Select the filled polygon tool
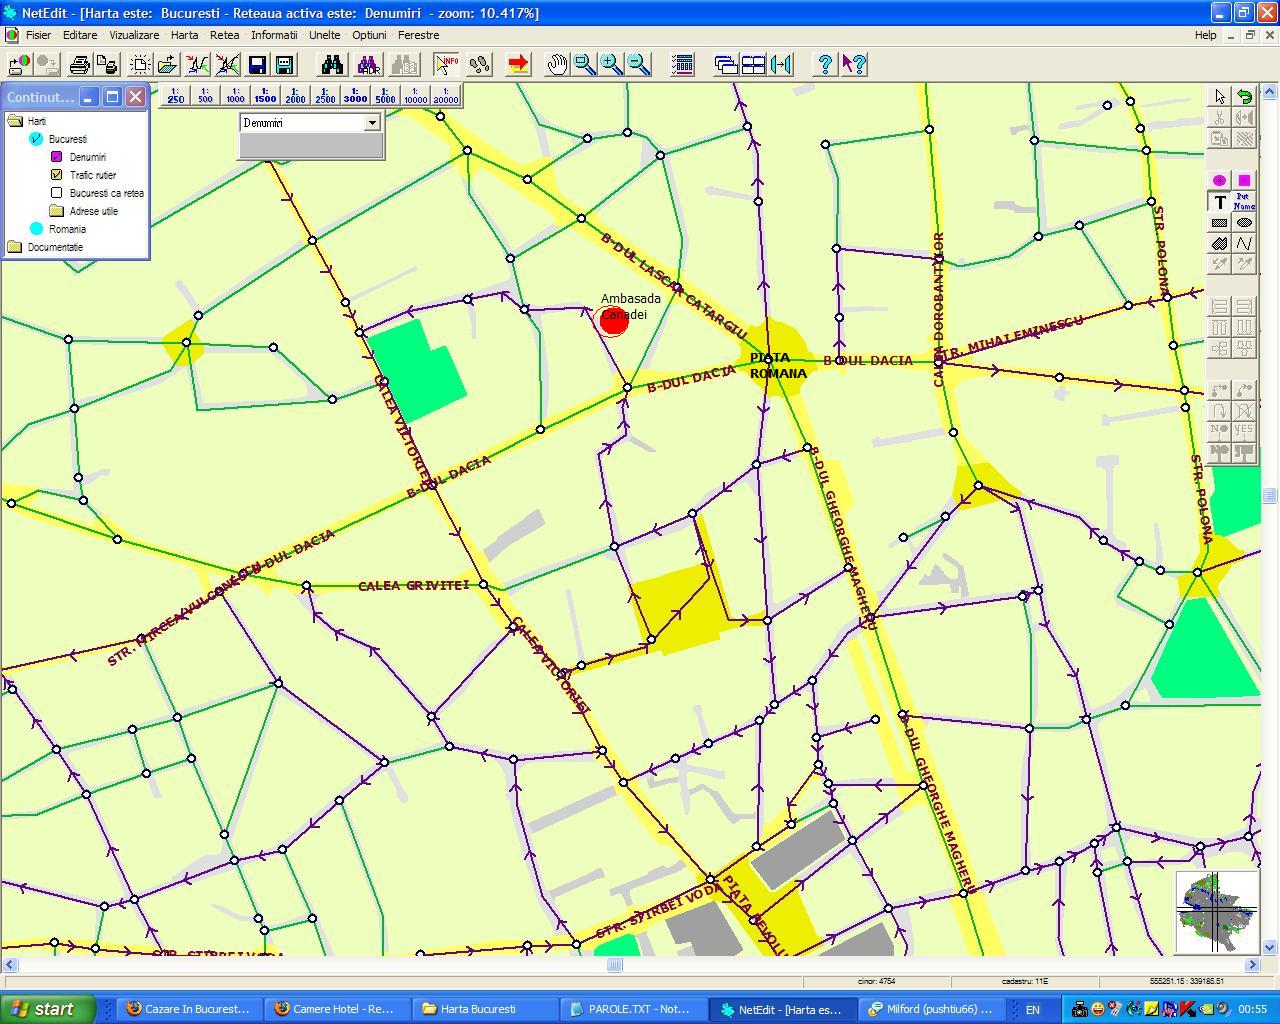 [x=1219, y=244]
